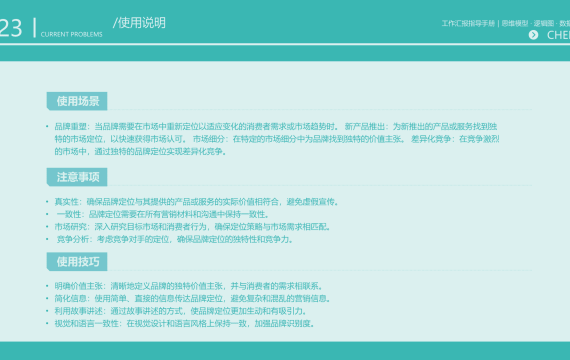Click the 视觉和语言一致性 bullet line
Image resolution: width=570 pixels, height=360 pixels.
(x=185, y=324)
